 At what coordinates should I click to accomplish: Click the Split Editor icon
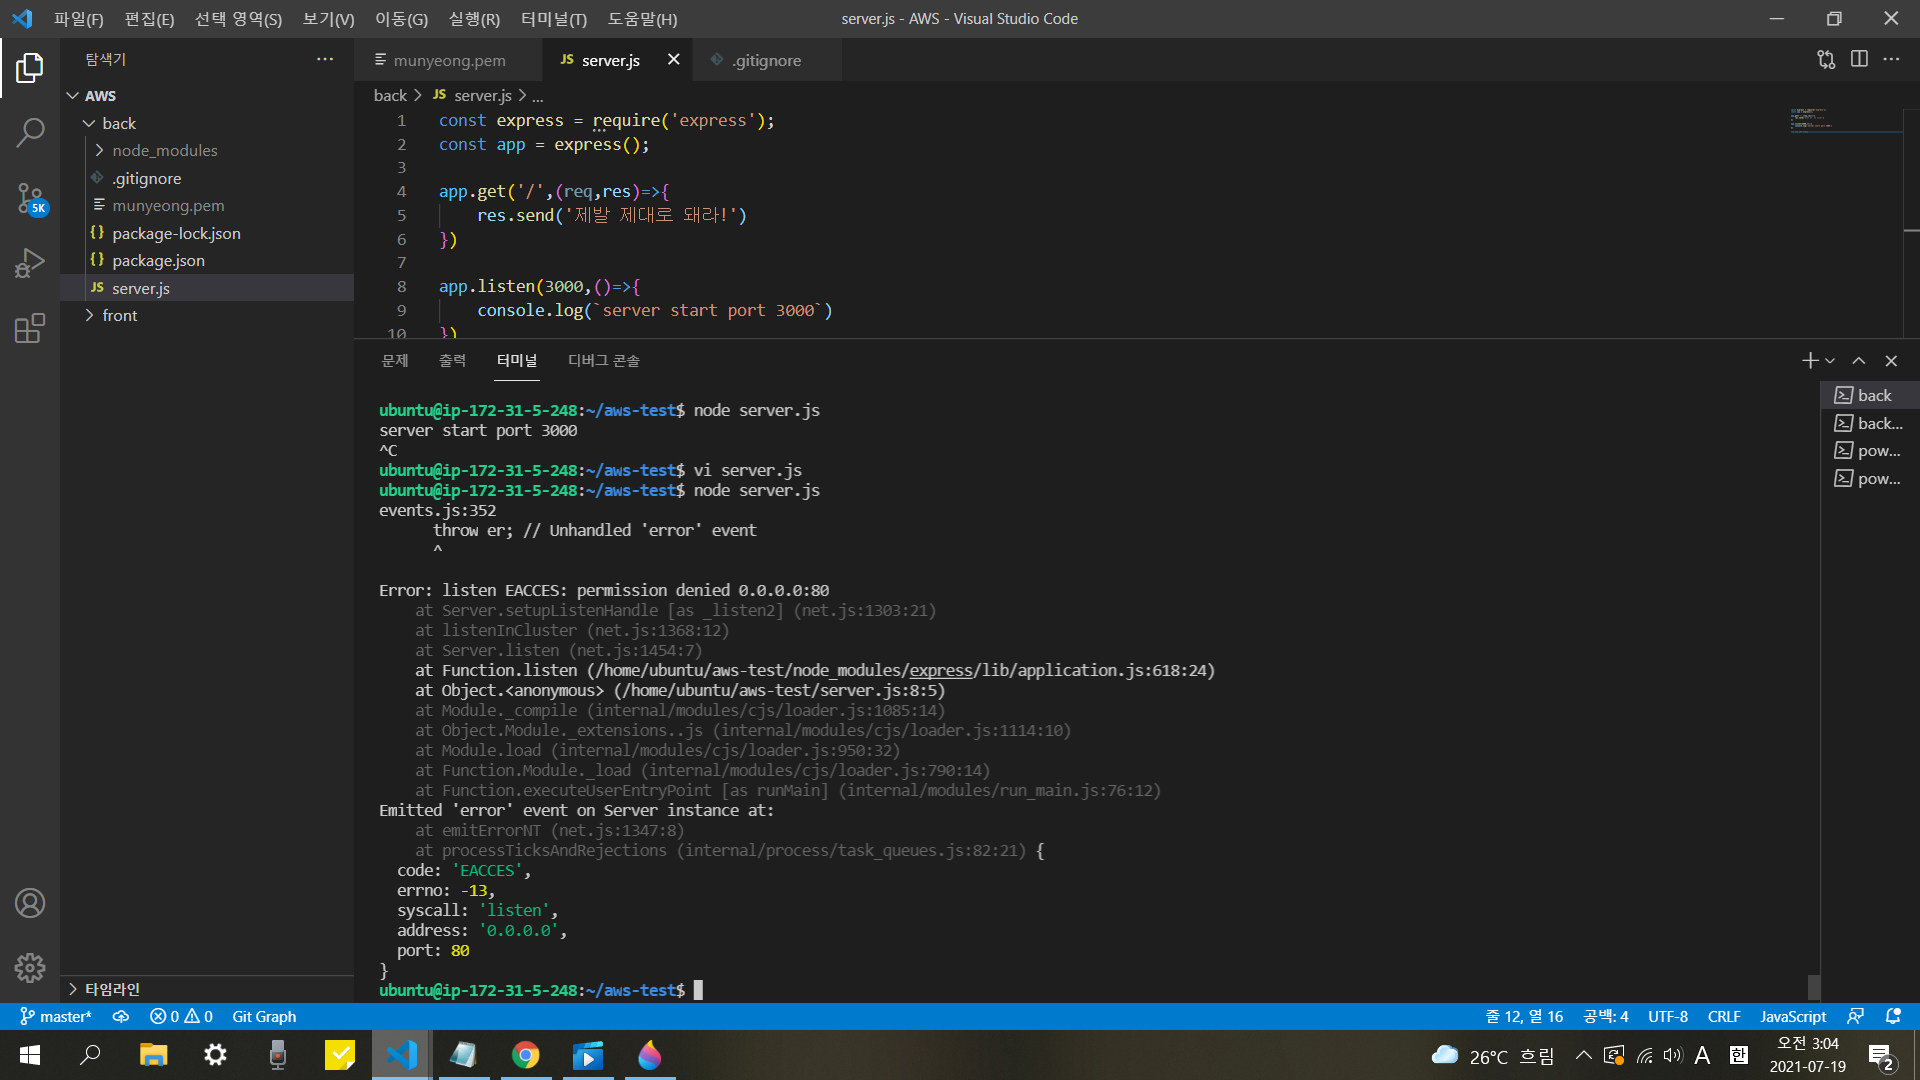(x=1859, y=60)
